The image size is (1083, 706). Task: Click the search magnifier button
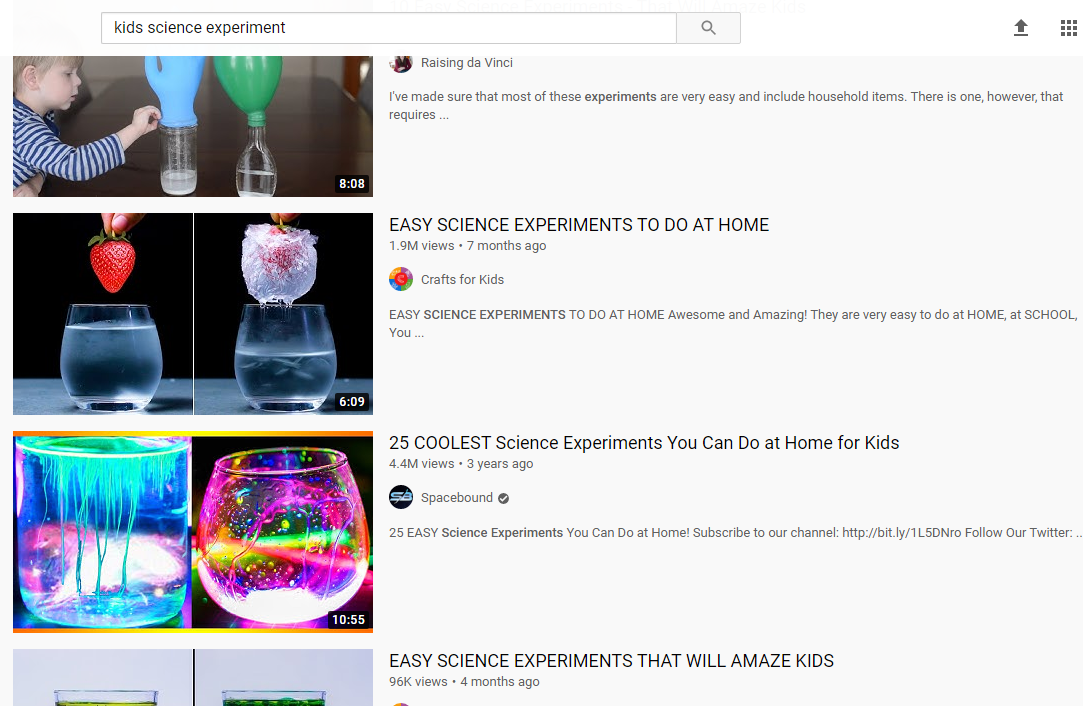(x=708, y=28)
